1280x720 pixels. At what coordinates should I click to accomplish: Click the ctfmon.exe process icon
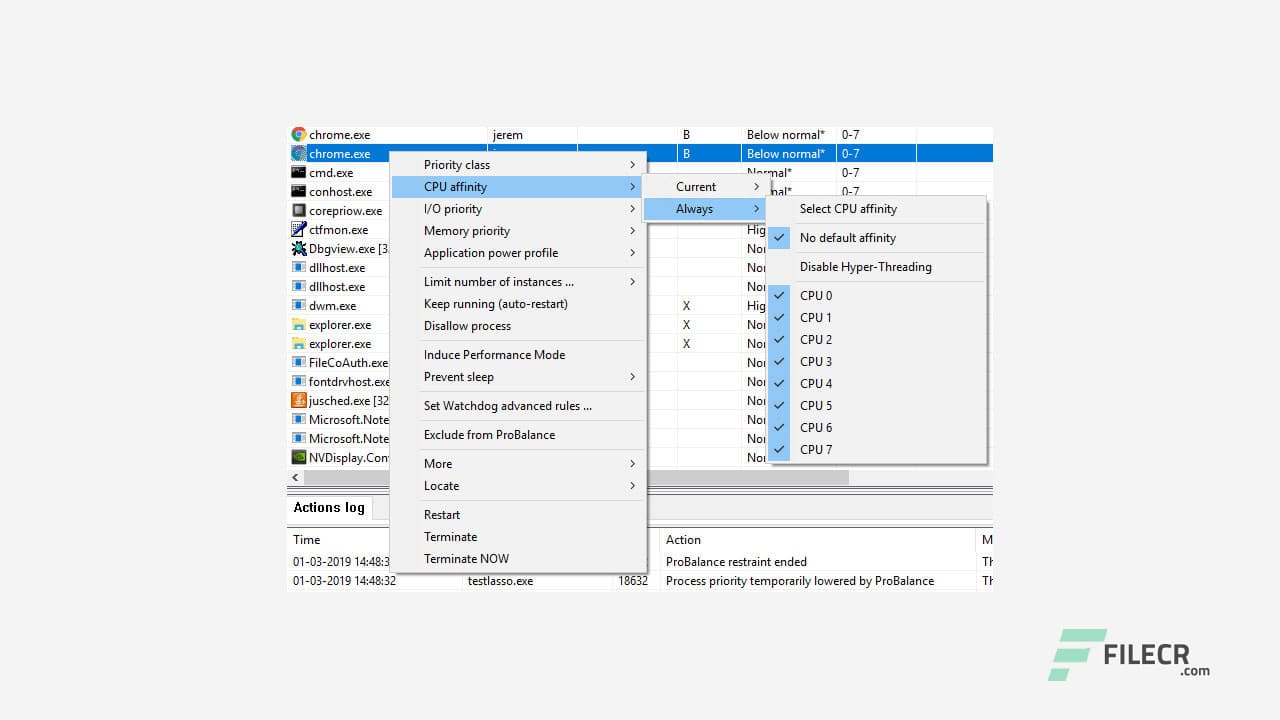[x=298, y=229]
